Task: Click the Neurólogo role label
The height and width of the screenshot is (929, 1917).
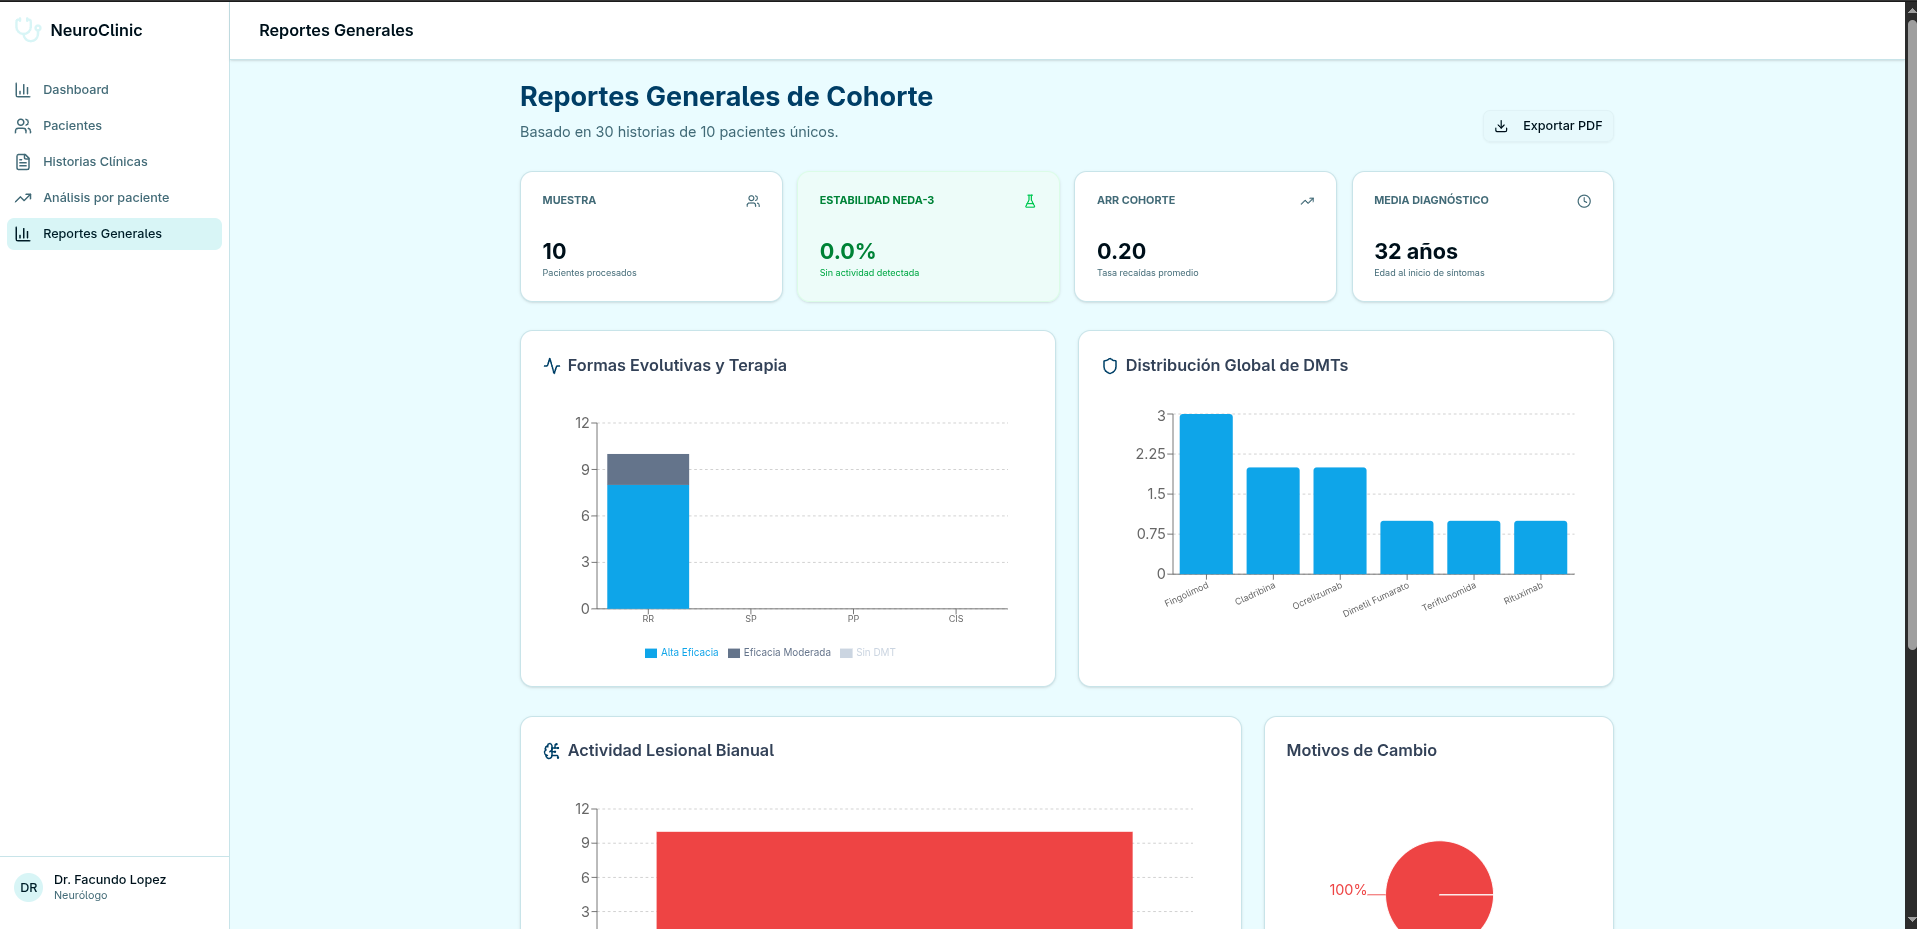Action: tap(80, 896)
